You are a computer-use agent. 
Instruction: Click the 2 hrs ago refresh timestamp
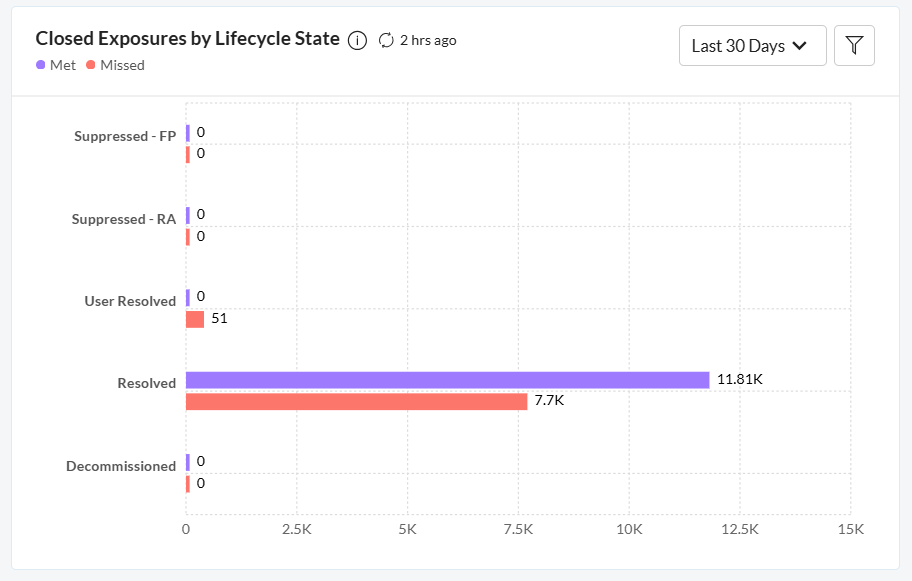point(428,41)
